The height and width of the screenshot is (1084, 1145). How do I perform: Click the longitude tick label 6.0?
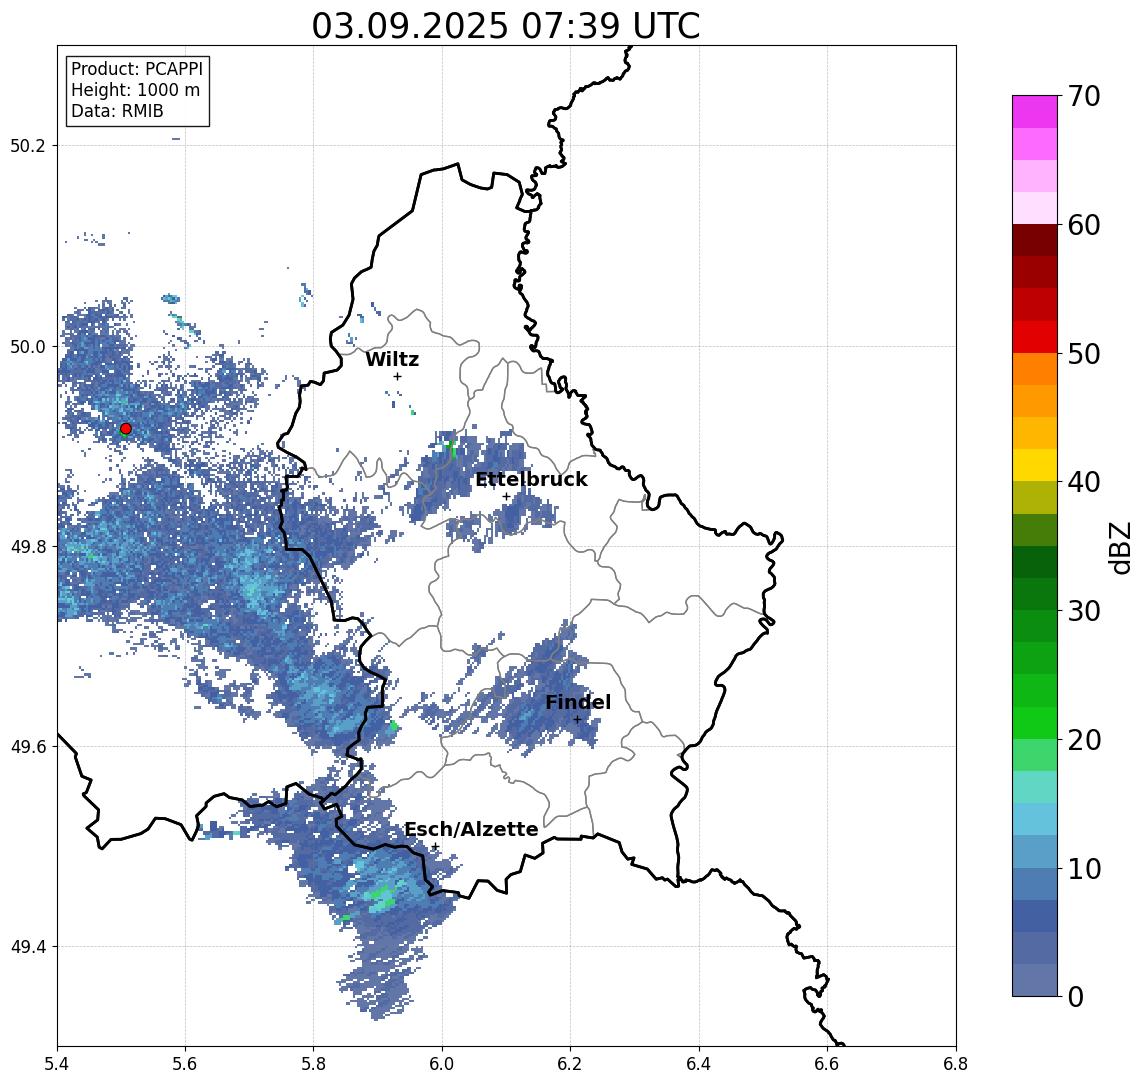[x=443, y=1064]
